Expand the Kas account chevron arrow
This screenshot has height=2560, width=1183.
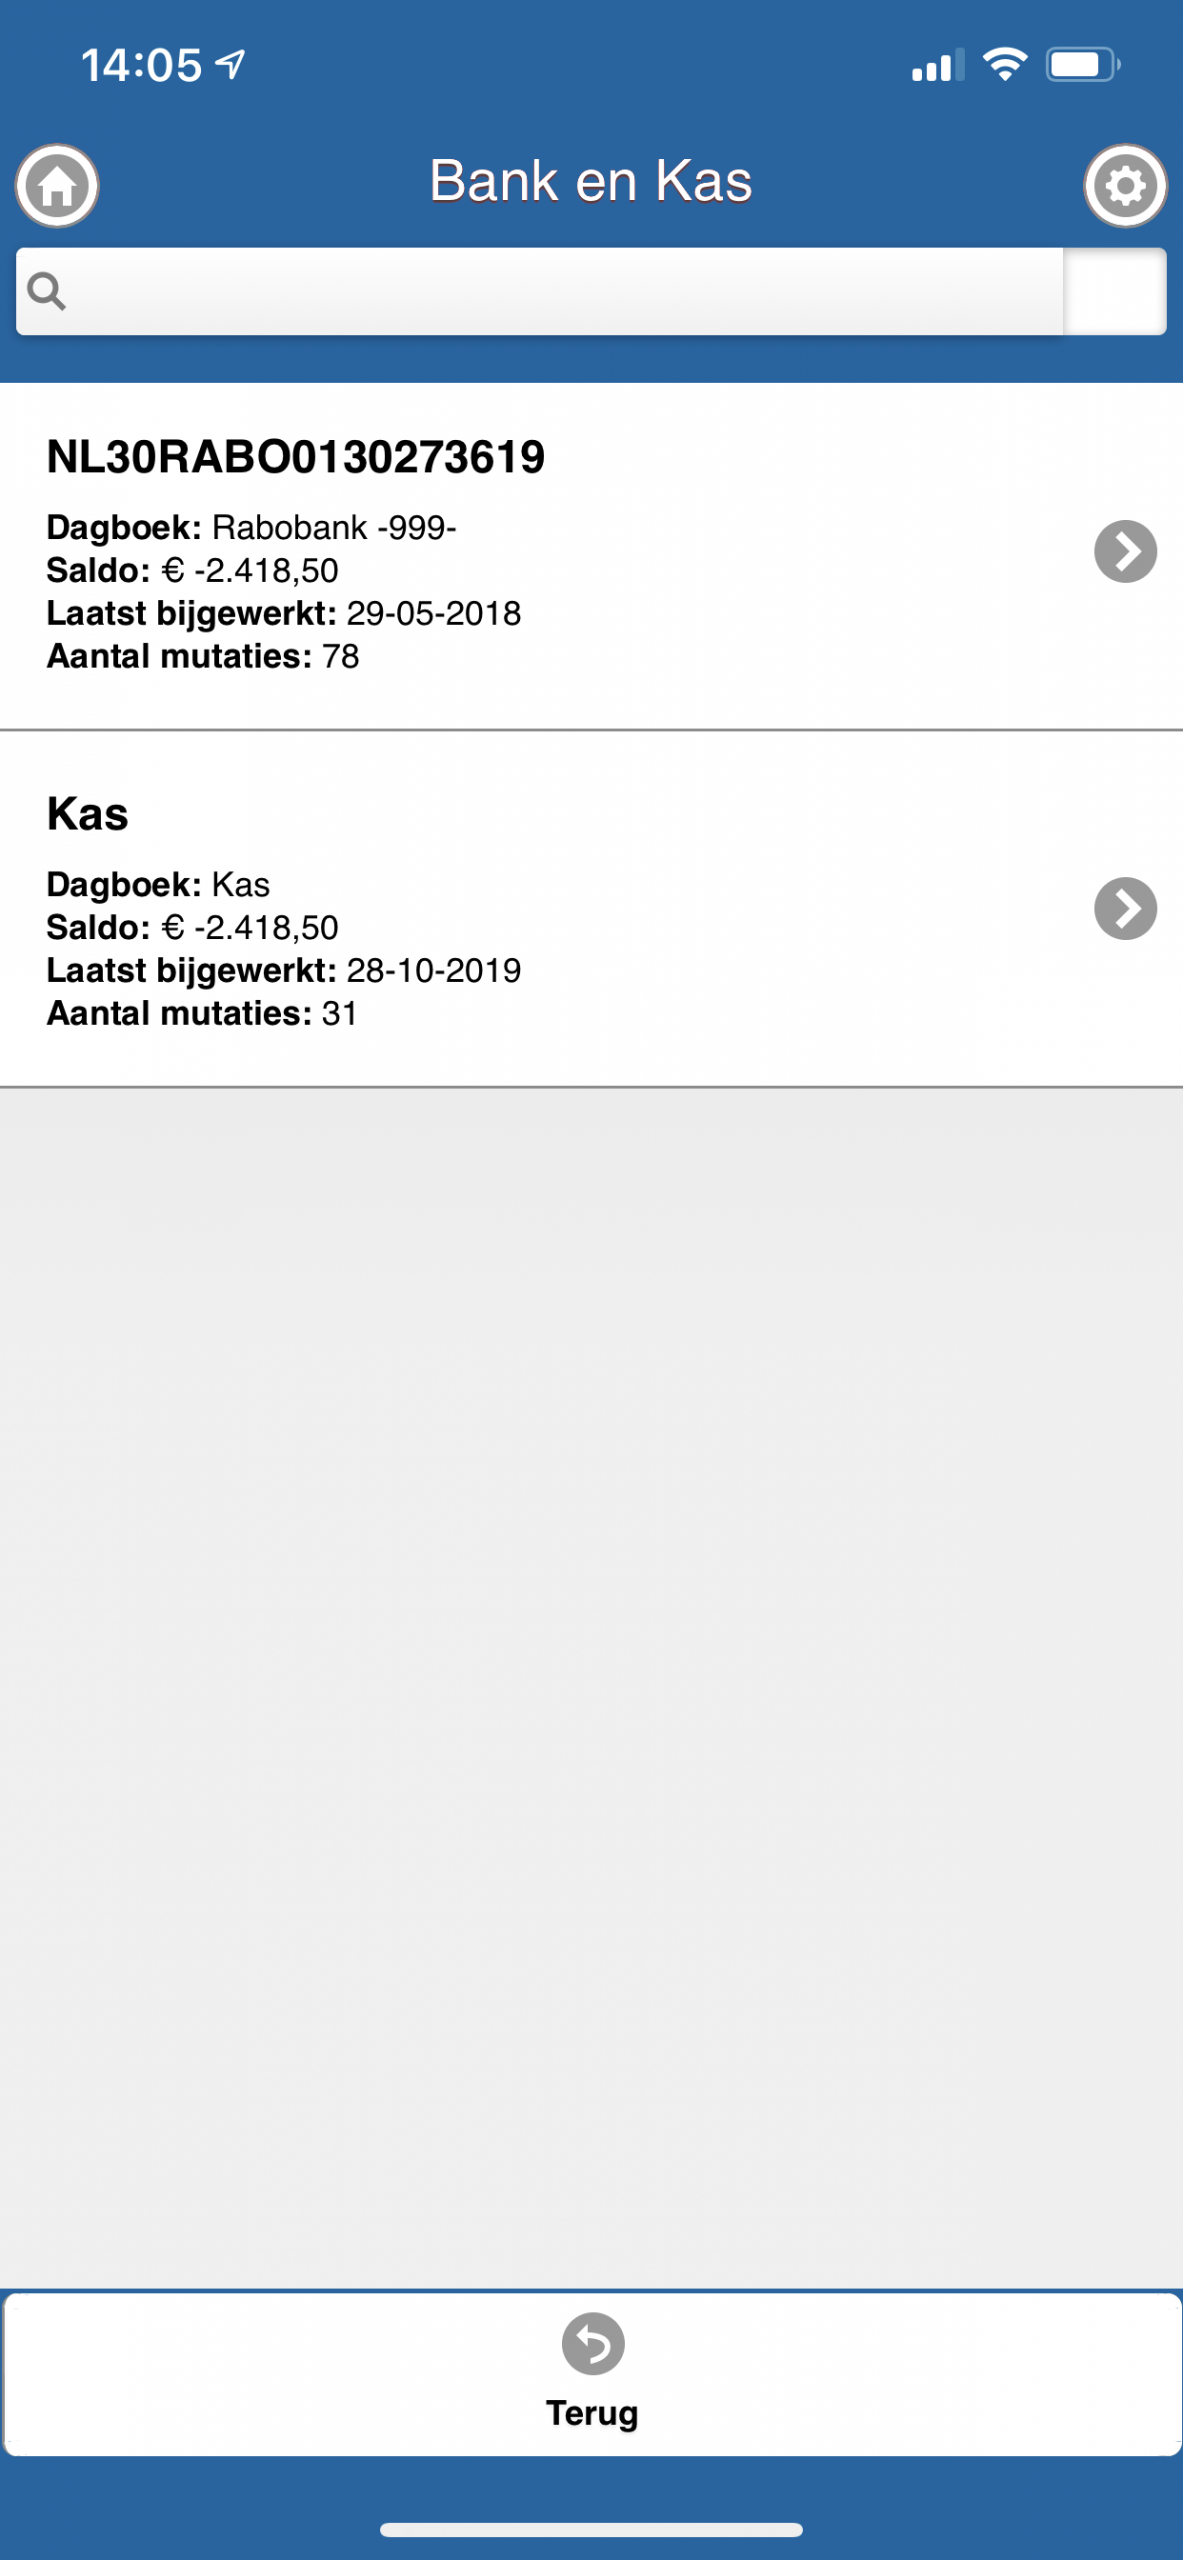point(1125,908)
